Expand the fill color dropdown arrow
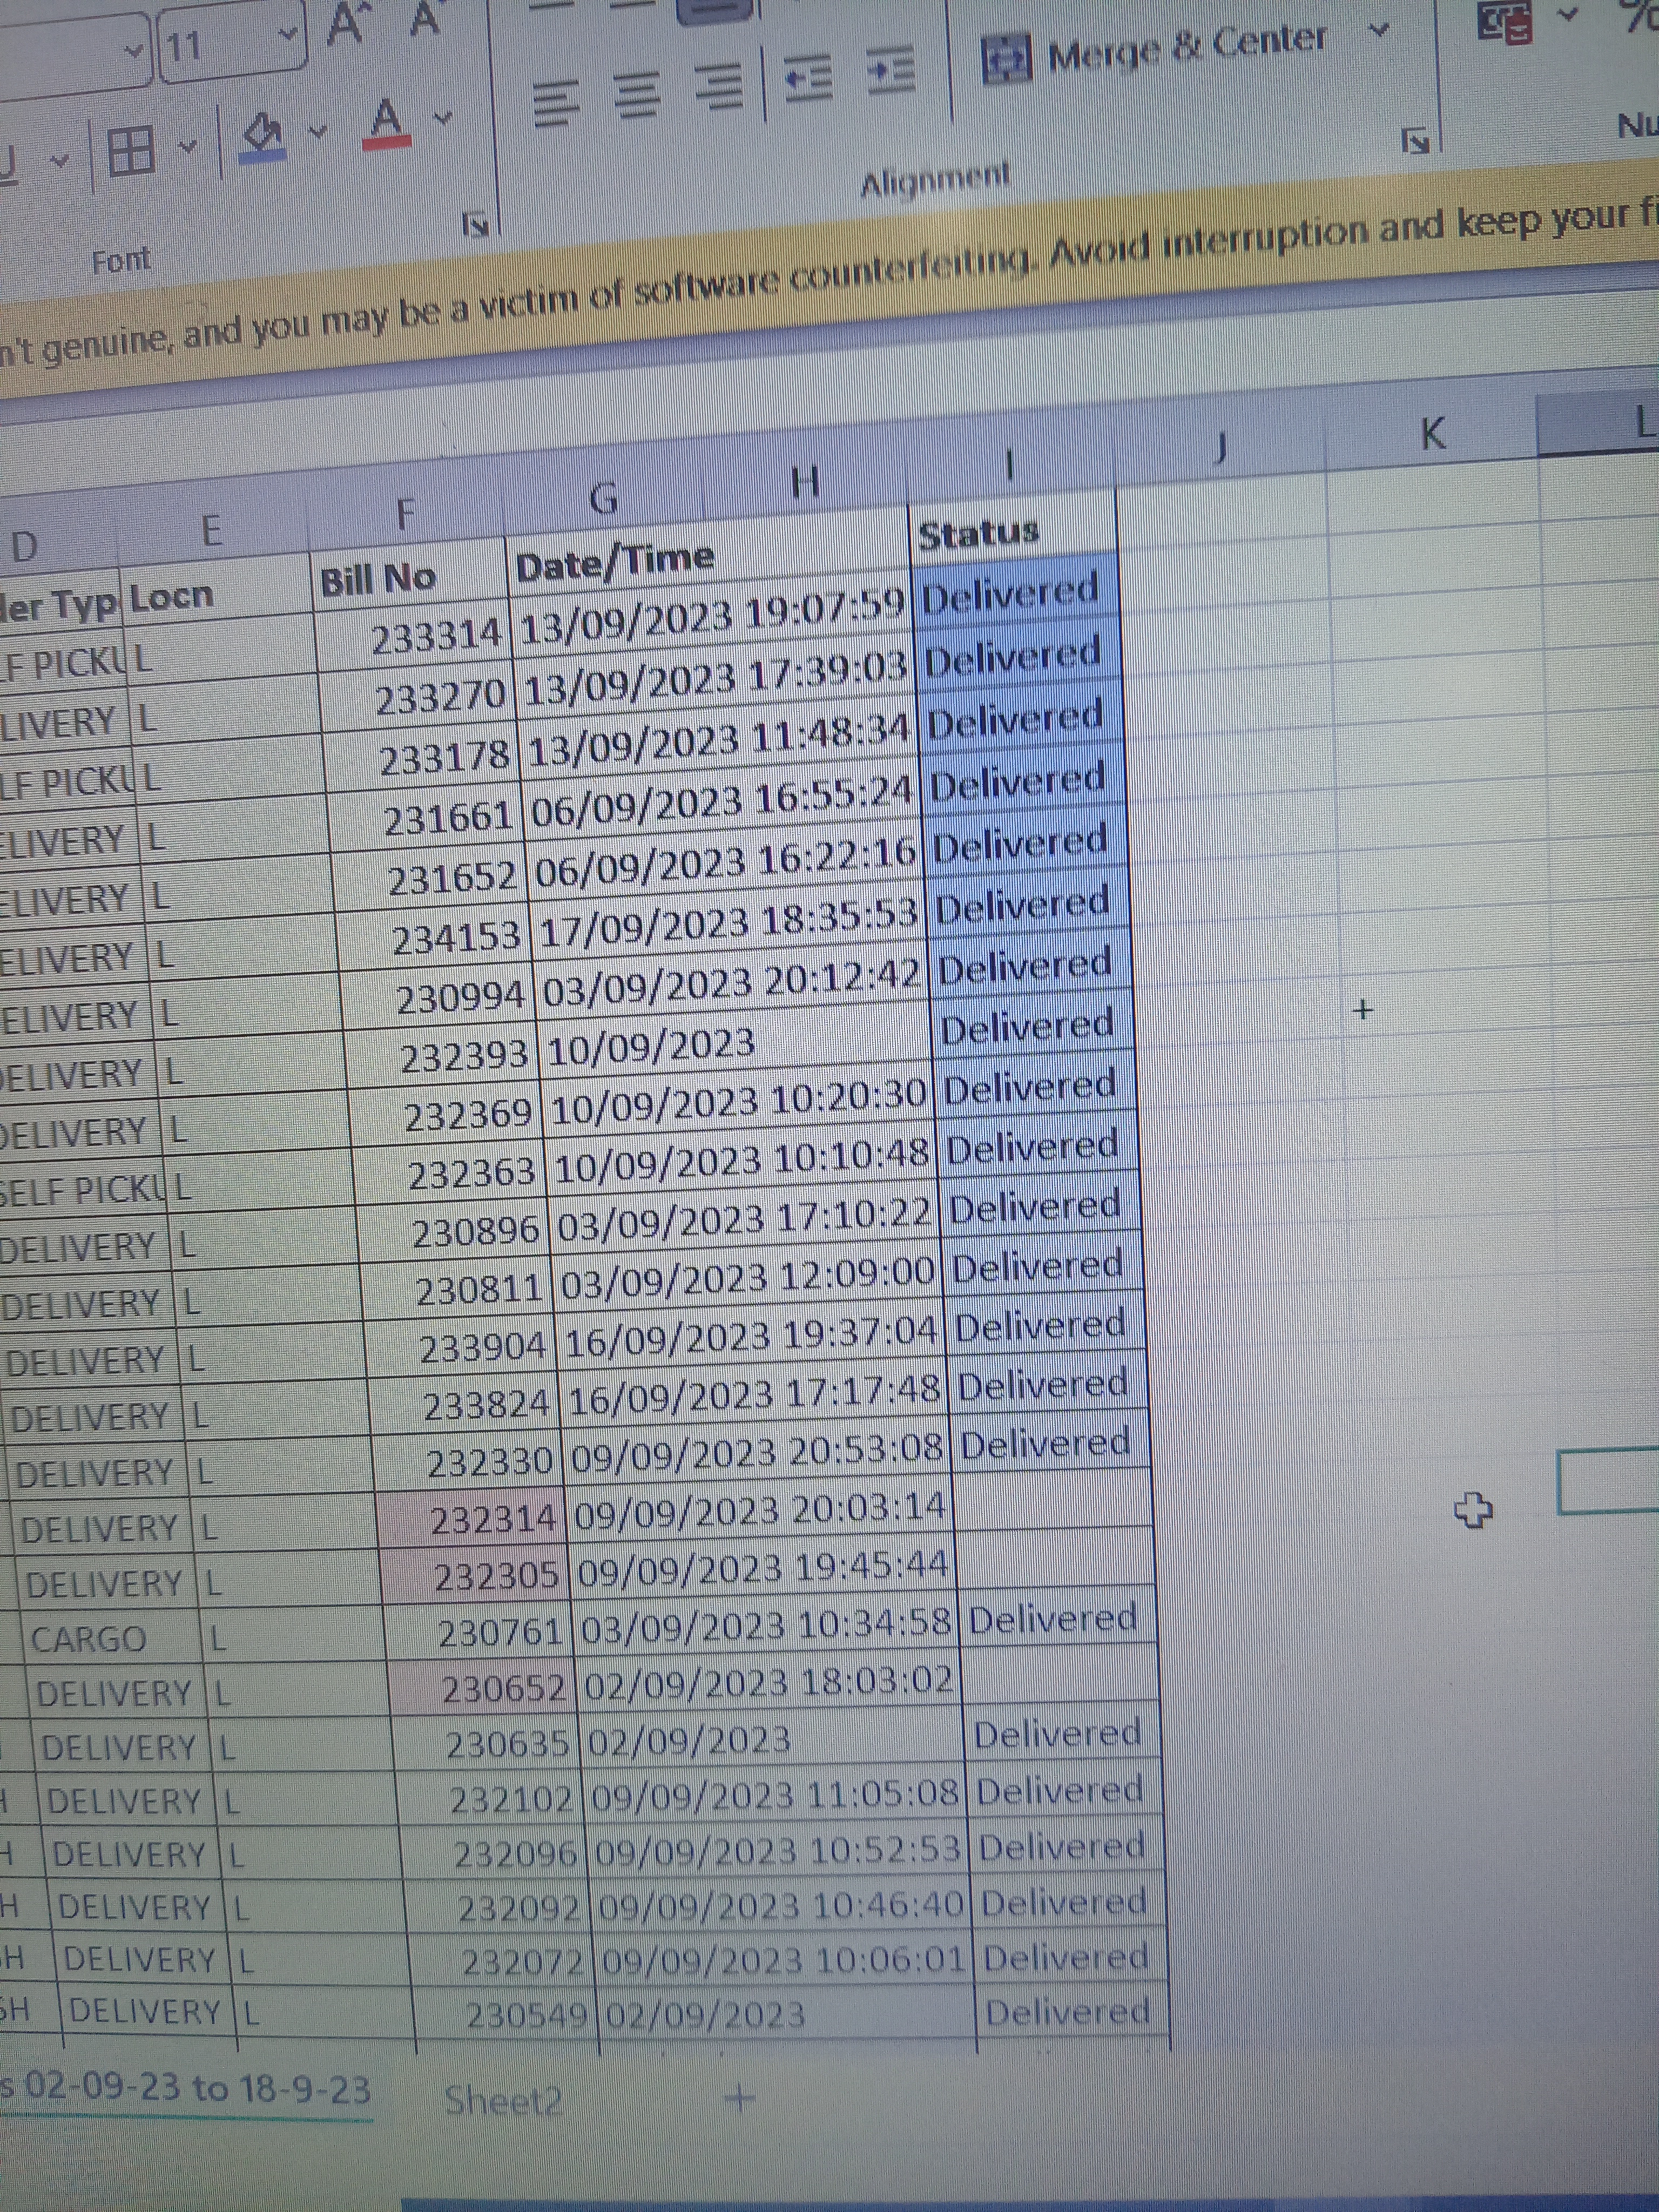 318,132
